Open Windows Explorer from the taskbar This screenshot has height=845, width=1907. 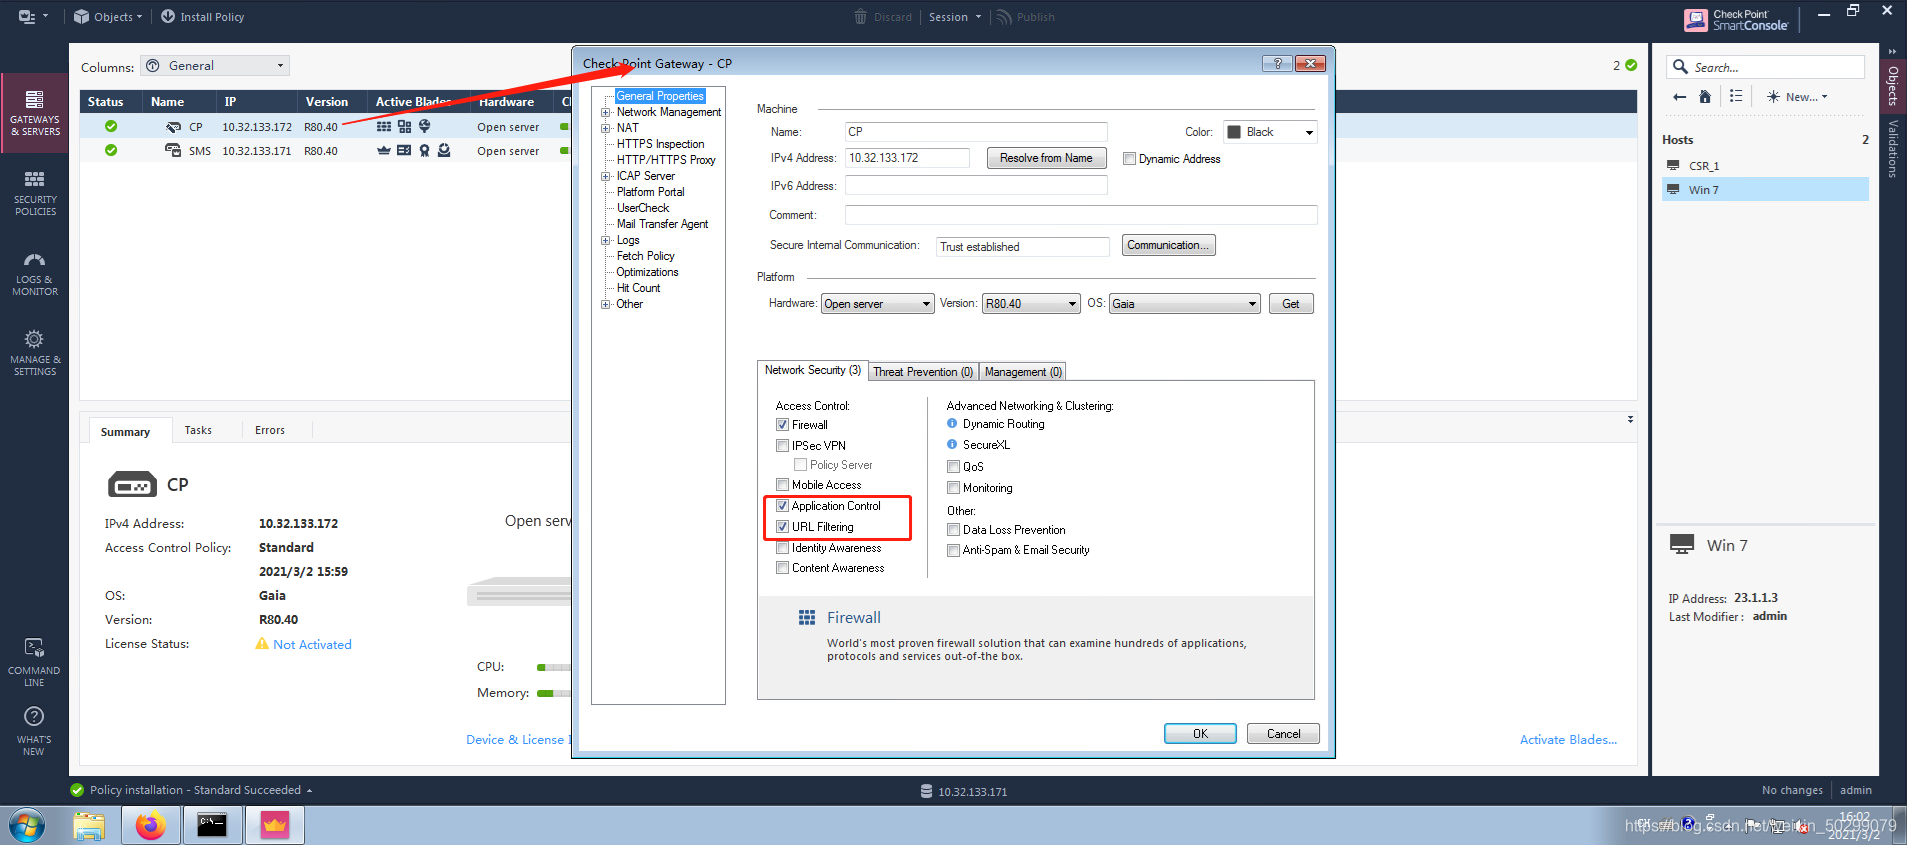[x=89, y=826]
